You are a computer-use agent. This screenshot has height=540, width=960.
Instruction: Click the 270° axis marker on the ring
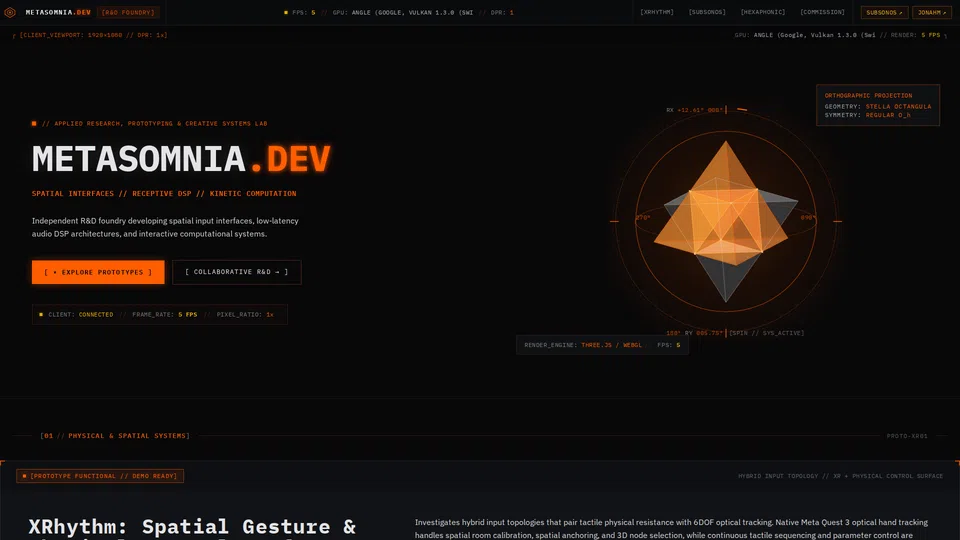tap(643, 217)
